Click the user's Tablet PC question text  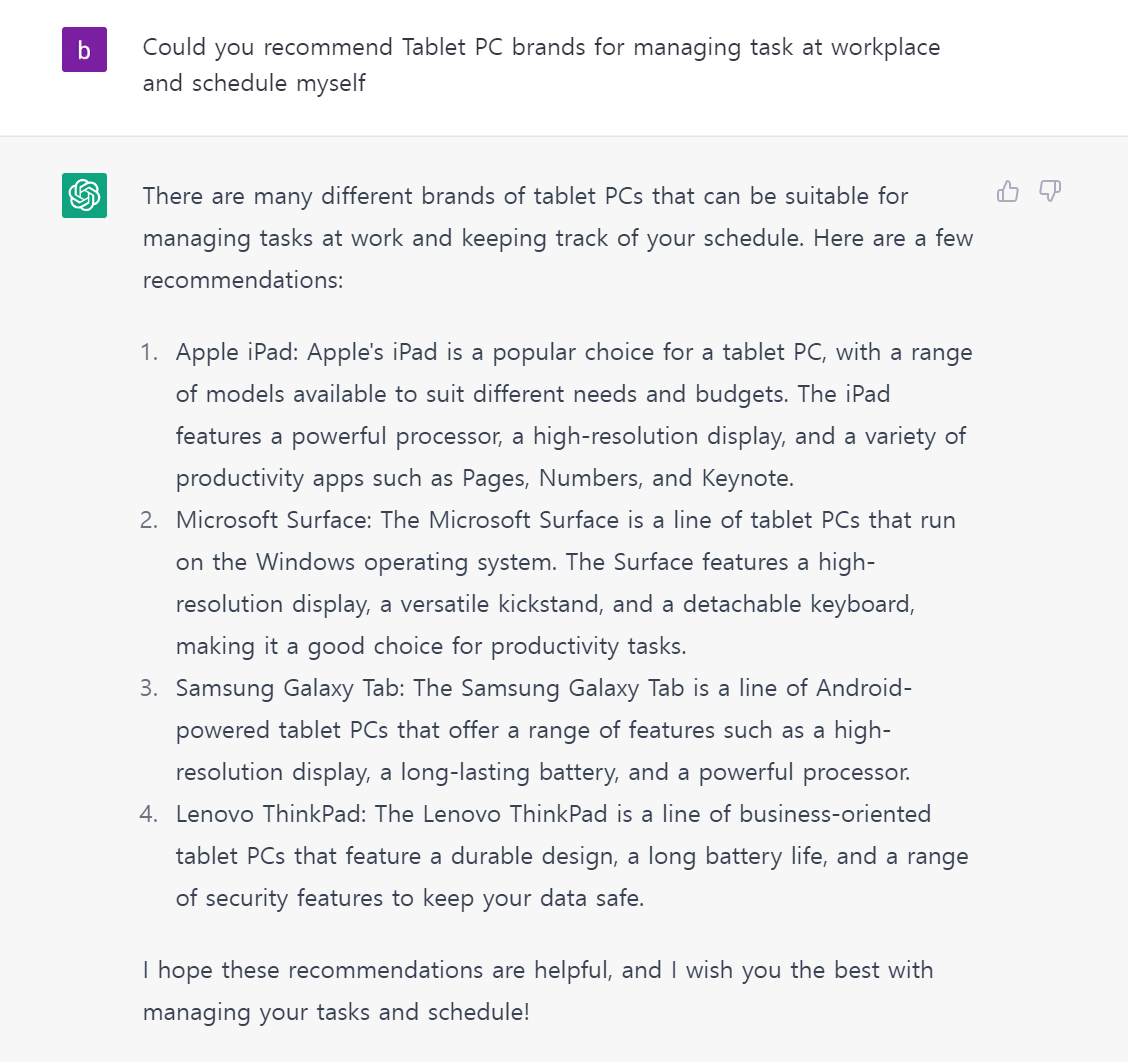click(540, 65)
